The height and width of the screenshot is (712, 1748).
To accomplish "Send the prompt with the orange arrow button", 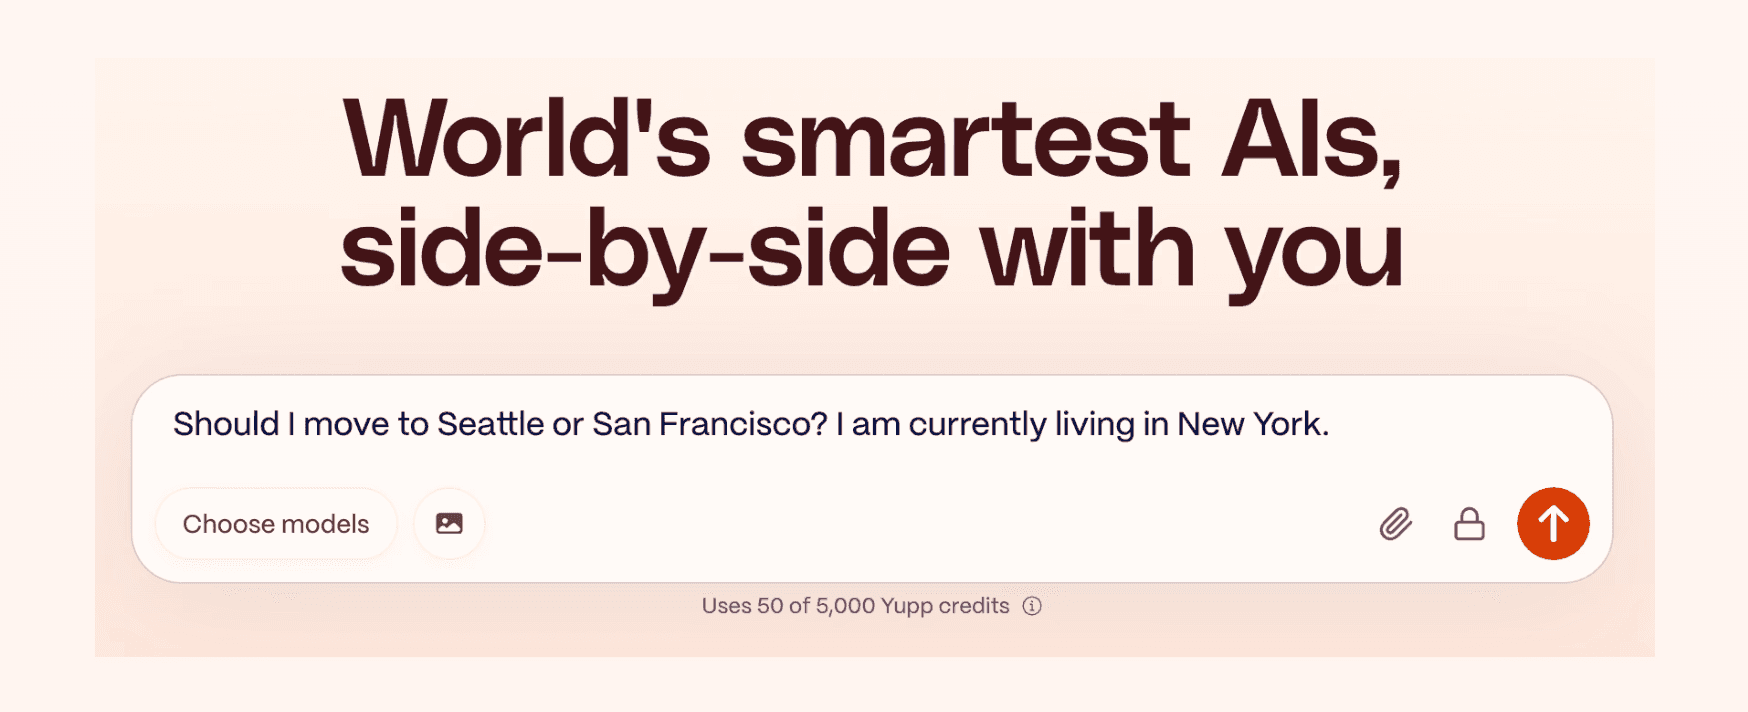I will (x=1552, y=523).
